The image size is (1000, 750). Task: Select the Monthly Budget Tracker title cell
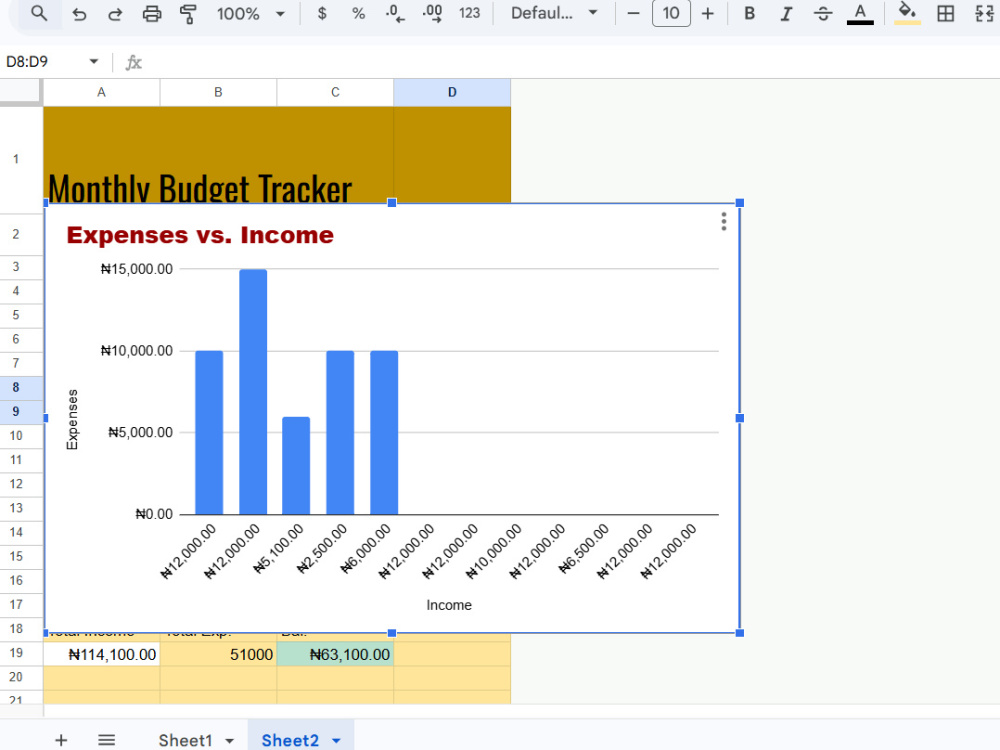point(218,156)
